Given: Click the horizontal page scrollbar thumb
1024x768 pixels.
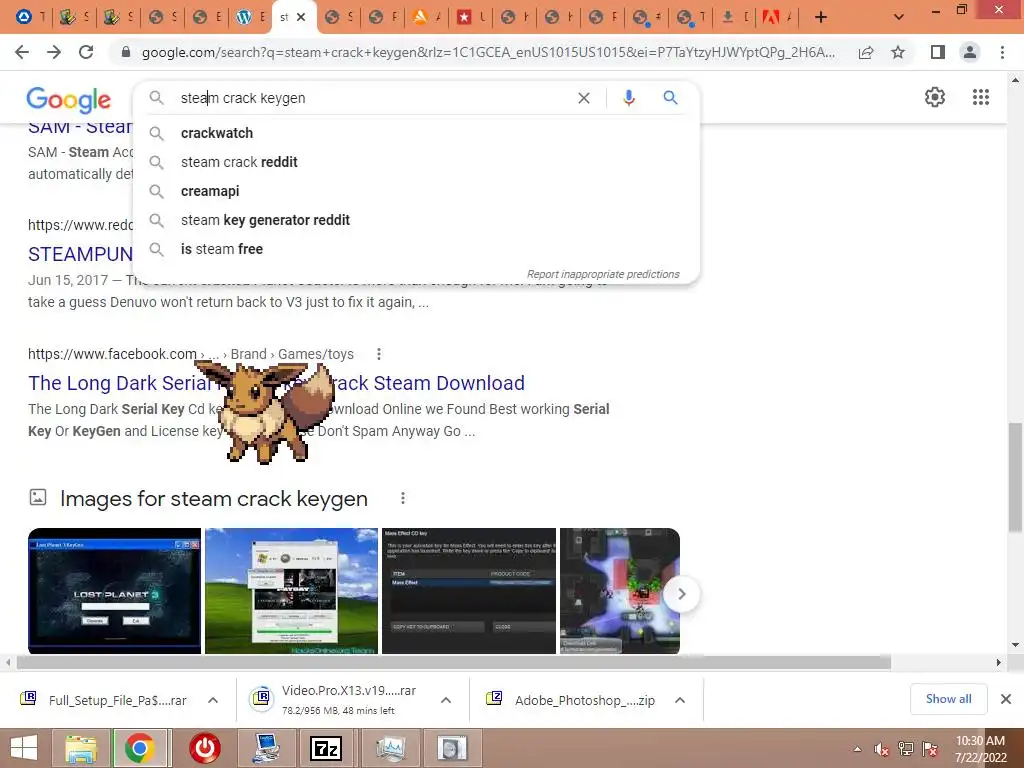Looking at the screenshot, I should point(454,662).
